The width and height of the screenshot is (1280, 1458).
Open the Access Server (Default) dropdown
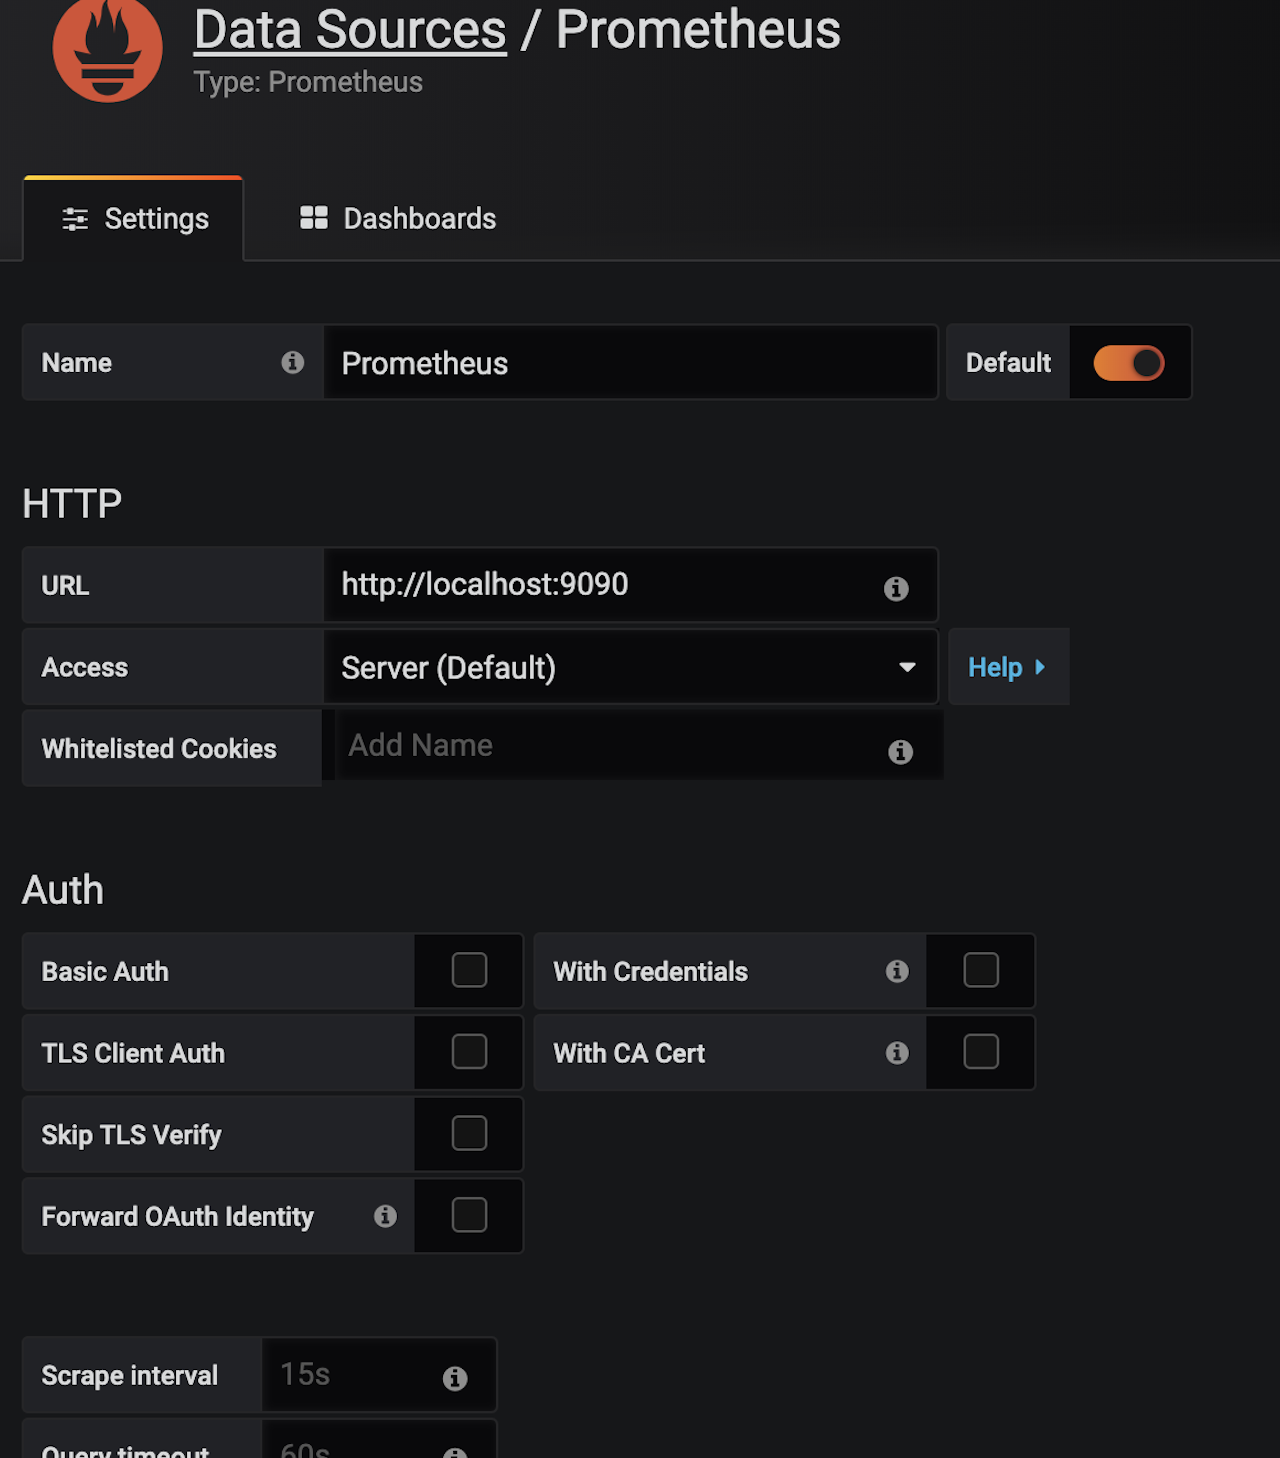tap(630, 667)
